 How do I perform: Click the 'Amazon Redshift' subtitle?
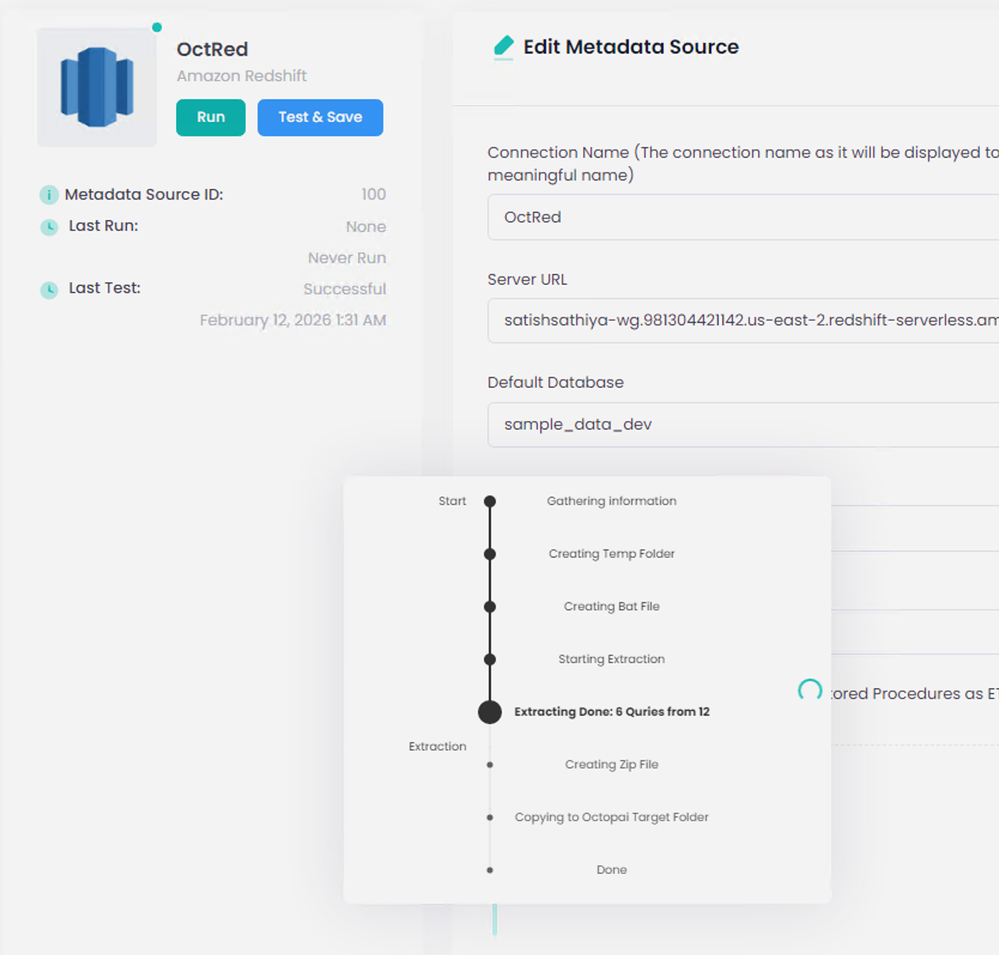coord(241,76)
